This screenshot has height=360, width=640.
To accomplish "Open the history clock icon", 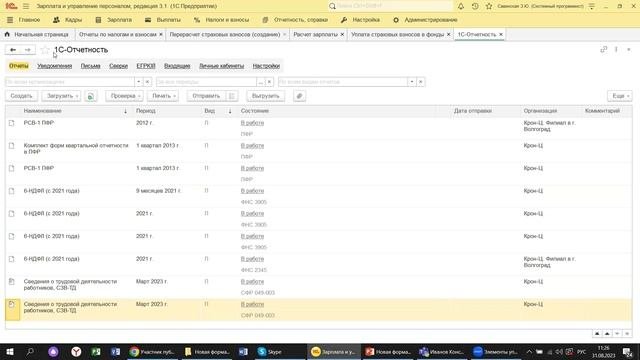I will point(475,6).
